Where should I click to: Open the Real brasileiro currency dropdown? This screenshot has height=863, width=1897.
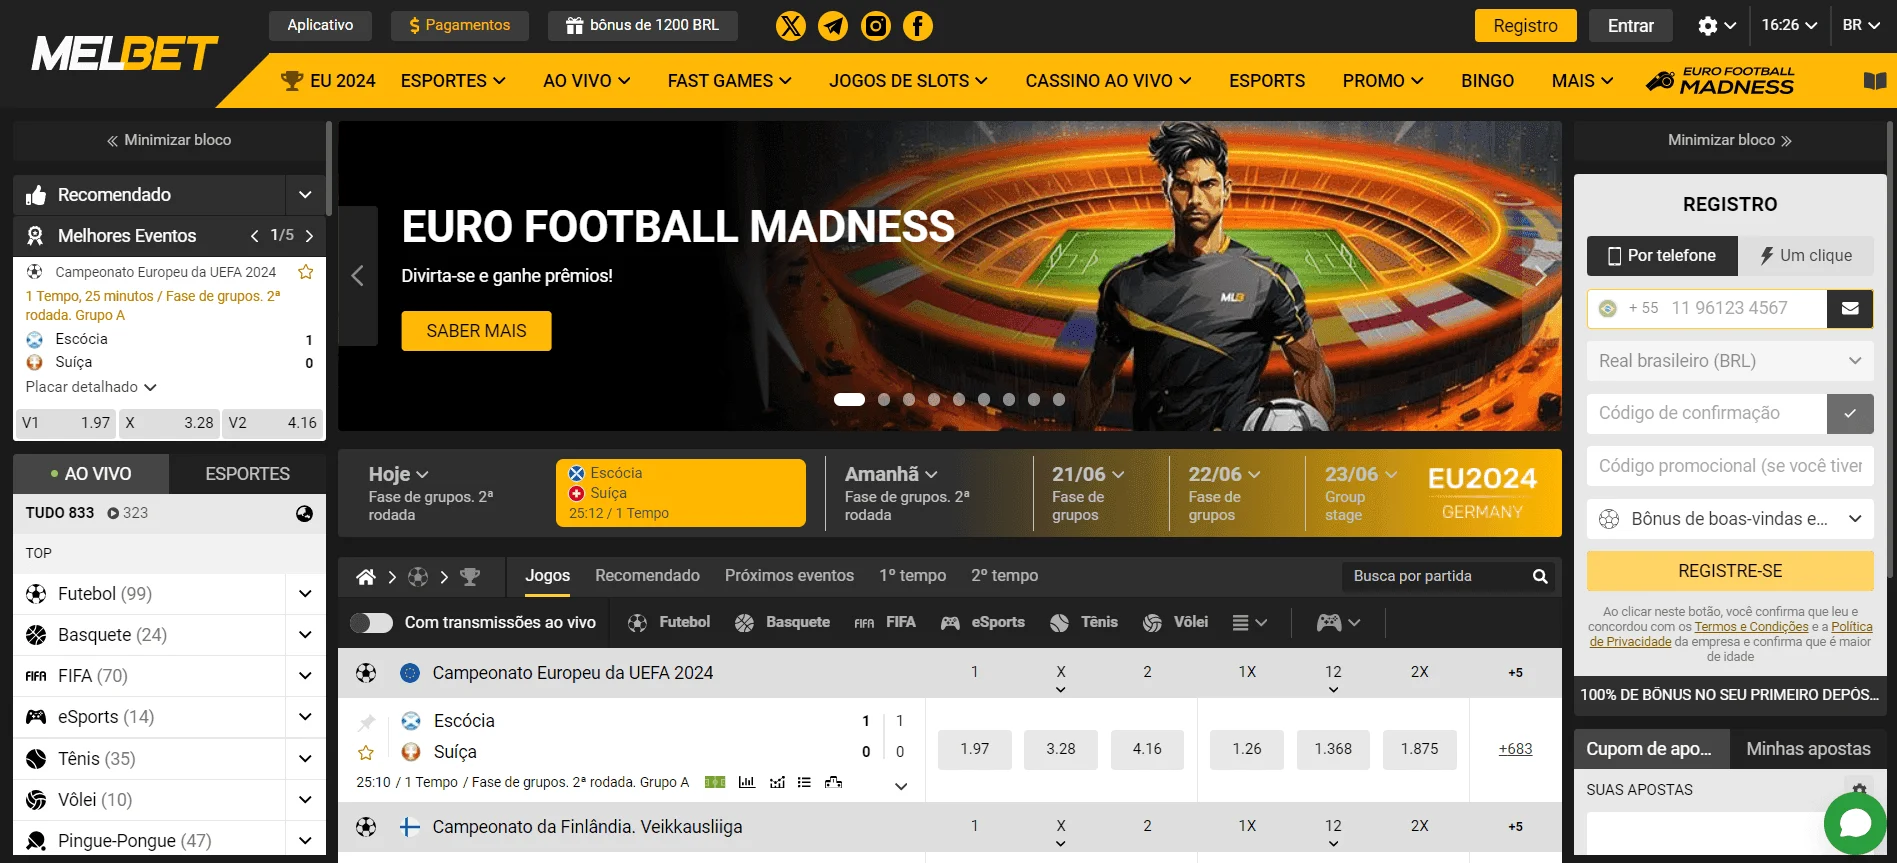tap(1730, 361)
